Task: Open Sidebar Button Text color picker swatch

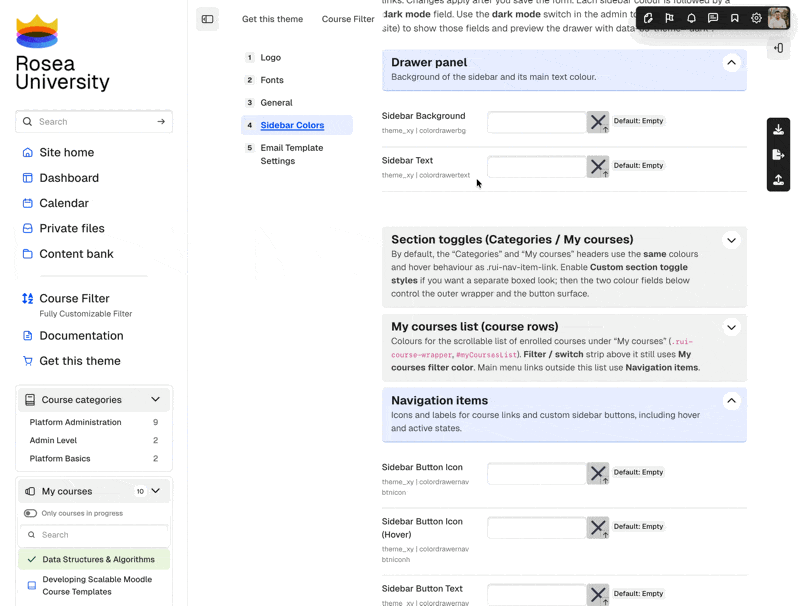Action: coord(597,595)
